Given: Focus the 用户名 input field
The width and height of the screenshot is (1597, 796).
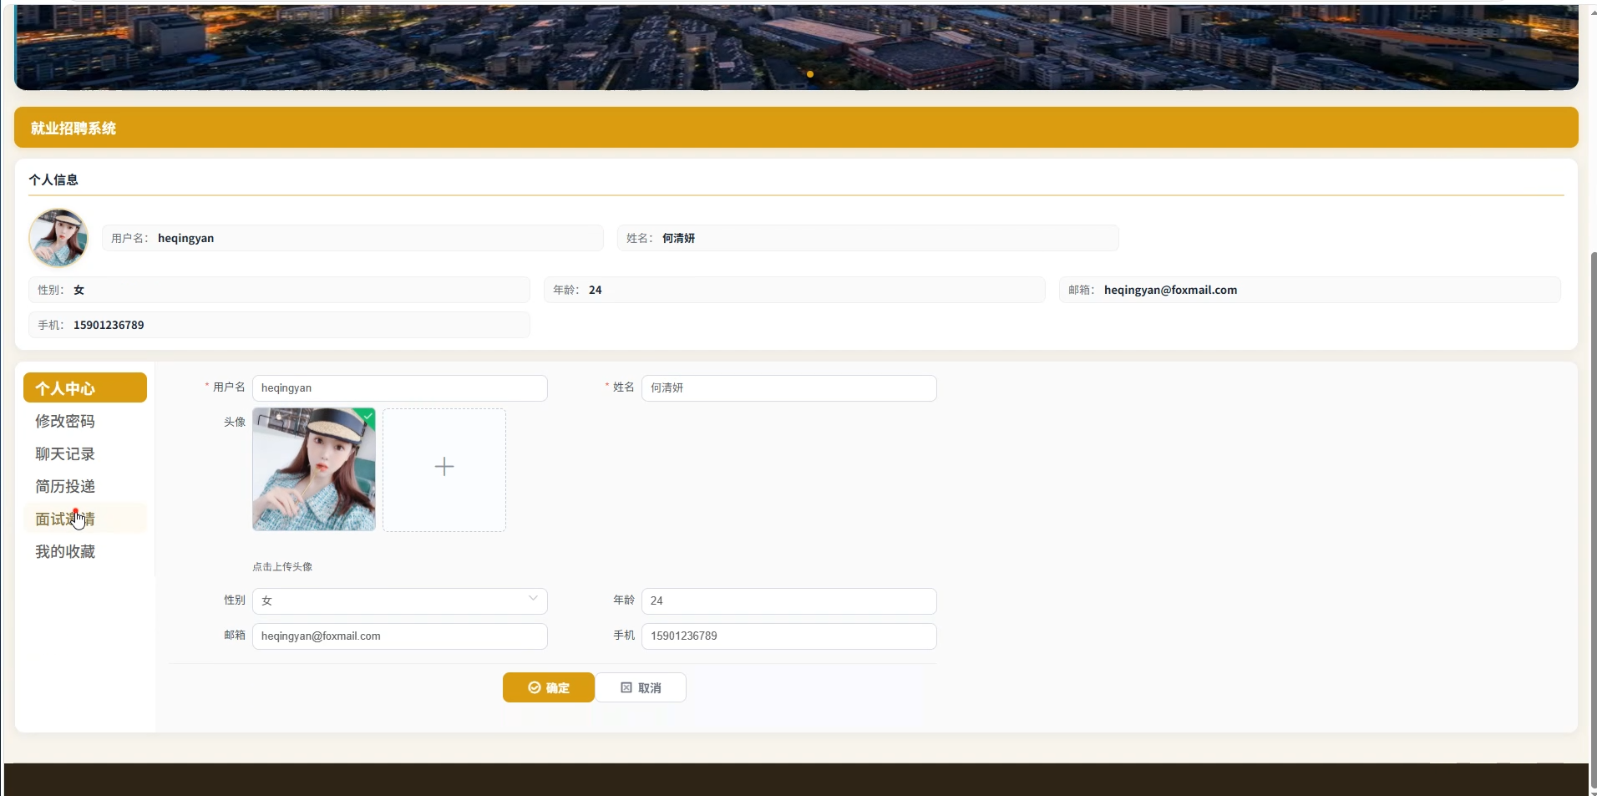Looking at the screenshot, I should coord(400,388).
